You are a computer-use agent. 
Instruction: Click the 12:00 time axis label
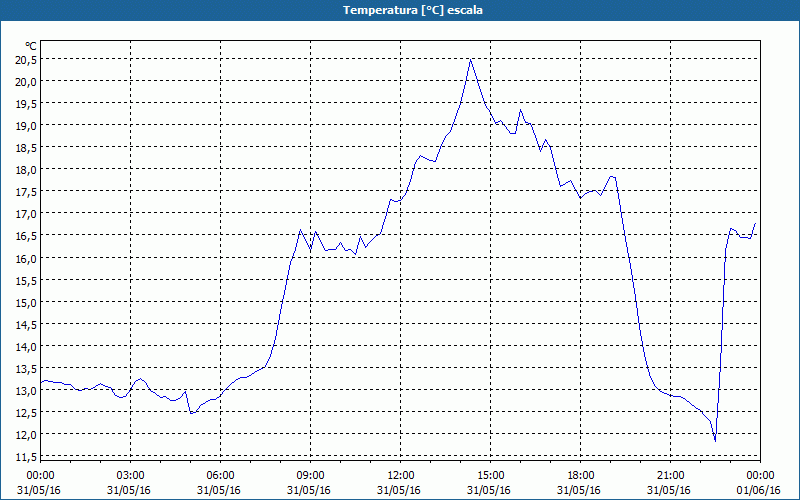click(401, 476)
